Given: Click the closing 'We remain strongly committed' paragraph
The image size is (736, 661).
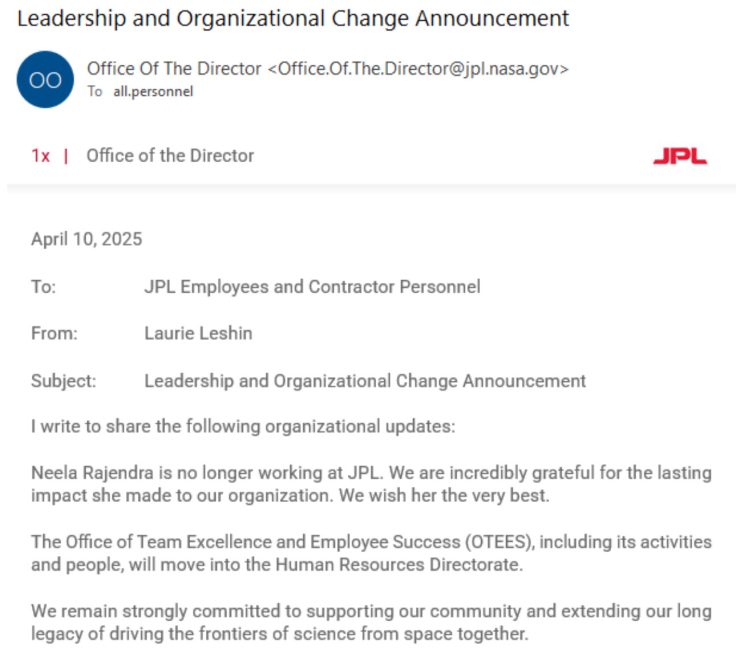Looking at the screenshot, I should pyautogui.click(x=371, y=622).
